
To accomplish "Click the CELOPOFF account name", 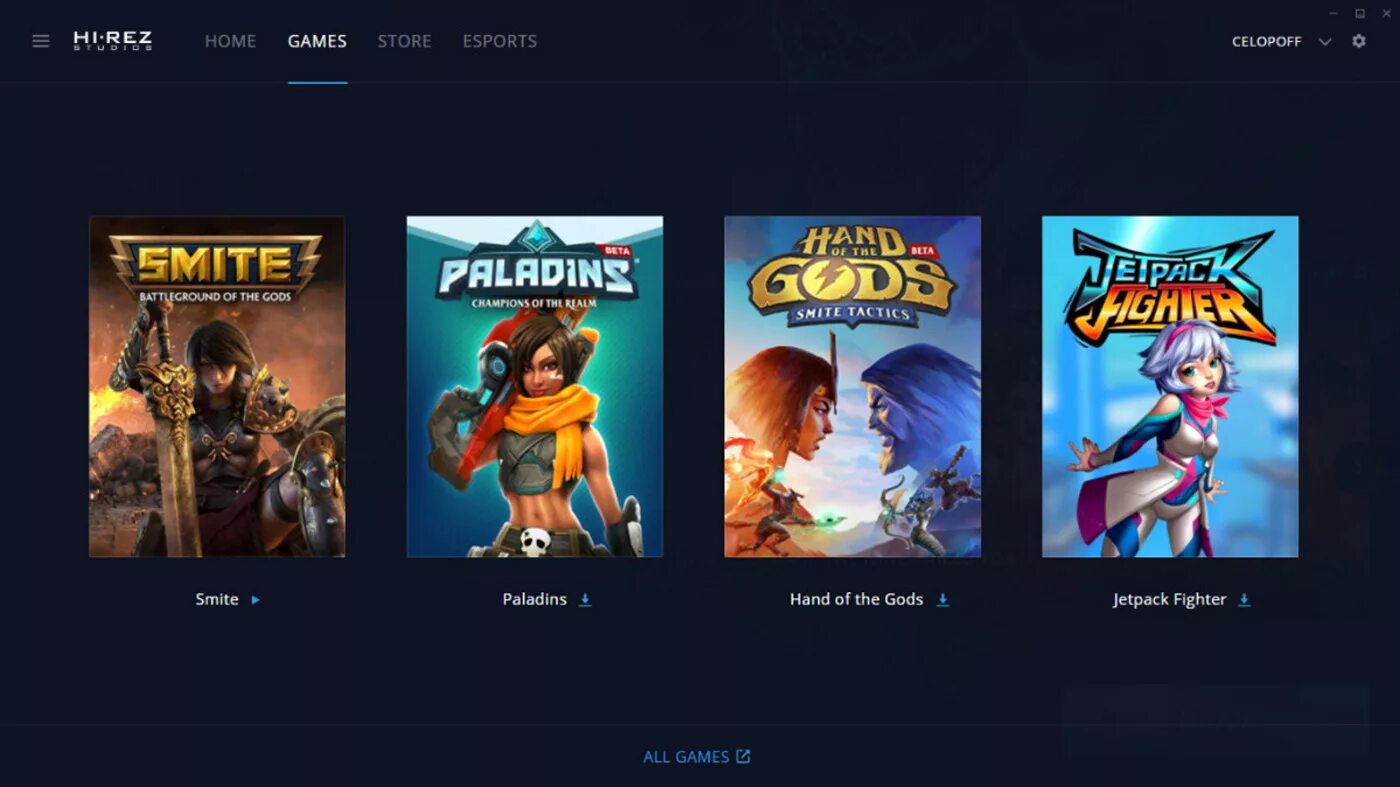I will (x=1267, y=42).
